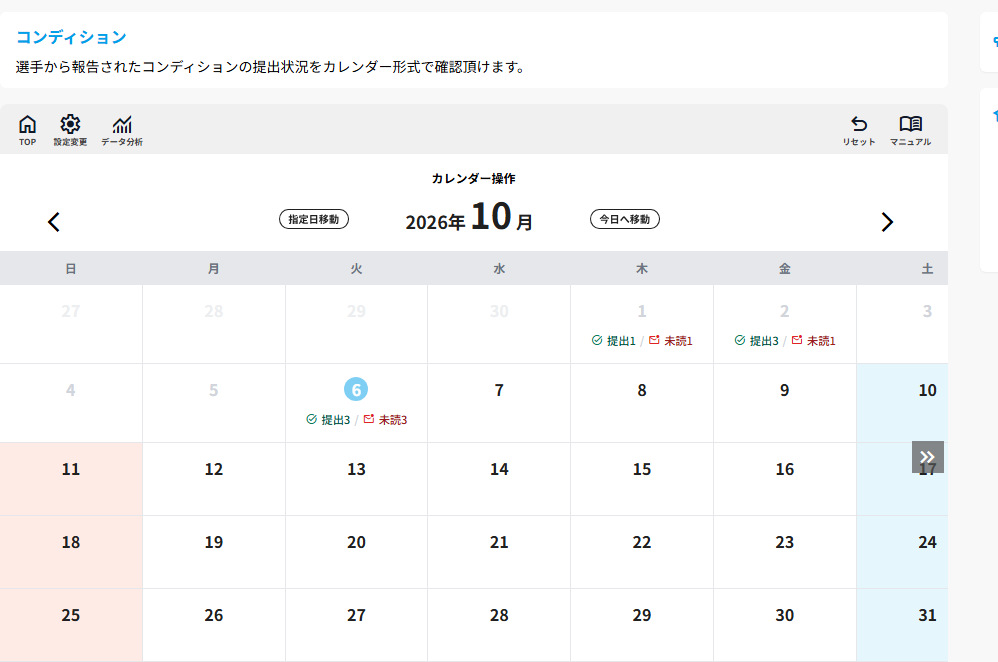Click the double-chevron expand side panel button
The width and height of the screenshot is (998, 662).
click(927, 457)
